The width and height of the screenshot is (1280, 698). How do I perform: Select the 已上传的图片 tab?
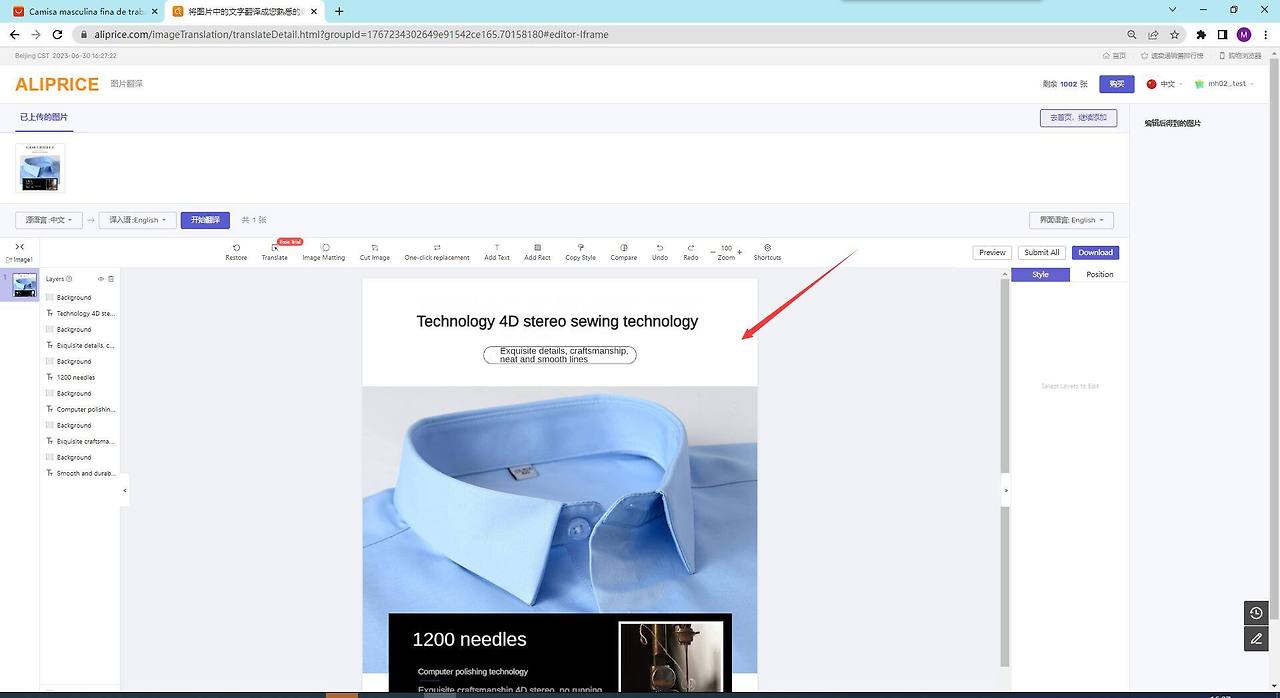(44, 117)
